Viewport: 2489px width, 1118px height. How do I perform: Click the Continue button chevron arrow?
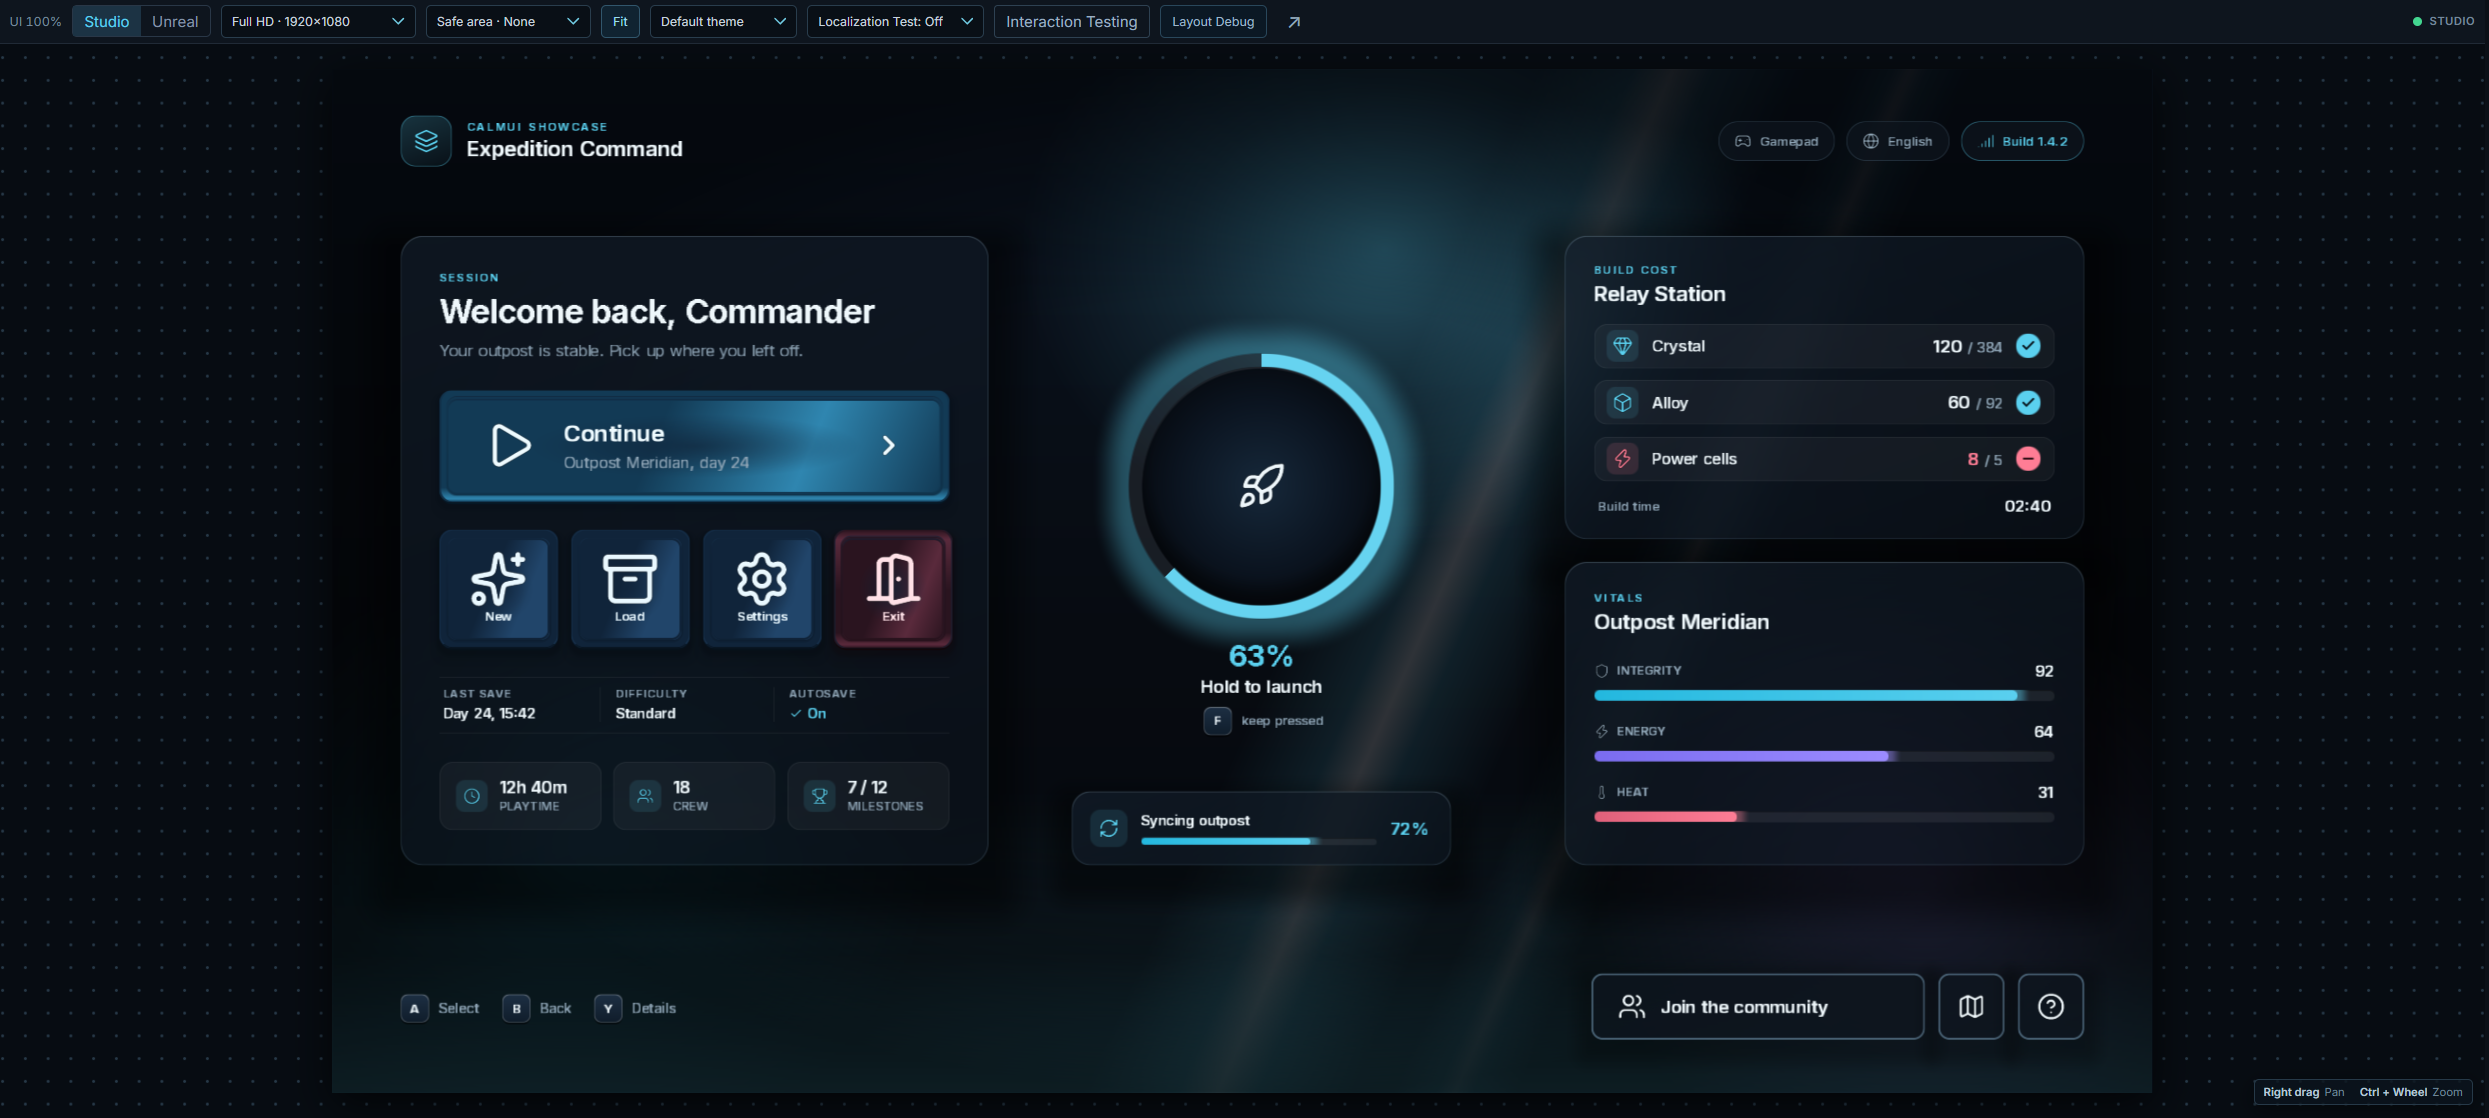tap(888, 445)
